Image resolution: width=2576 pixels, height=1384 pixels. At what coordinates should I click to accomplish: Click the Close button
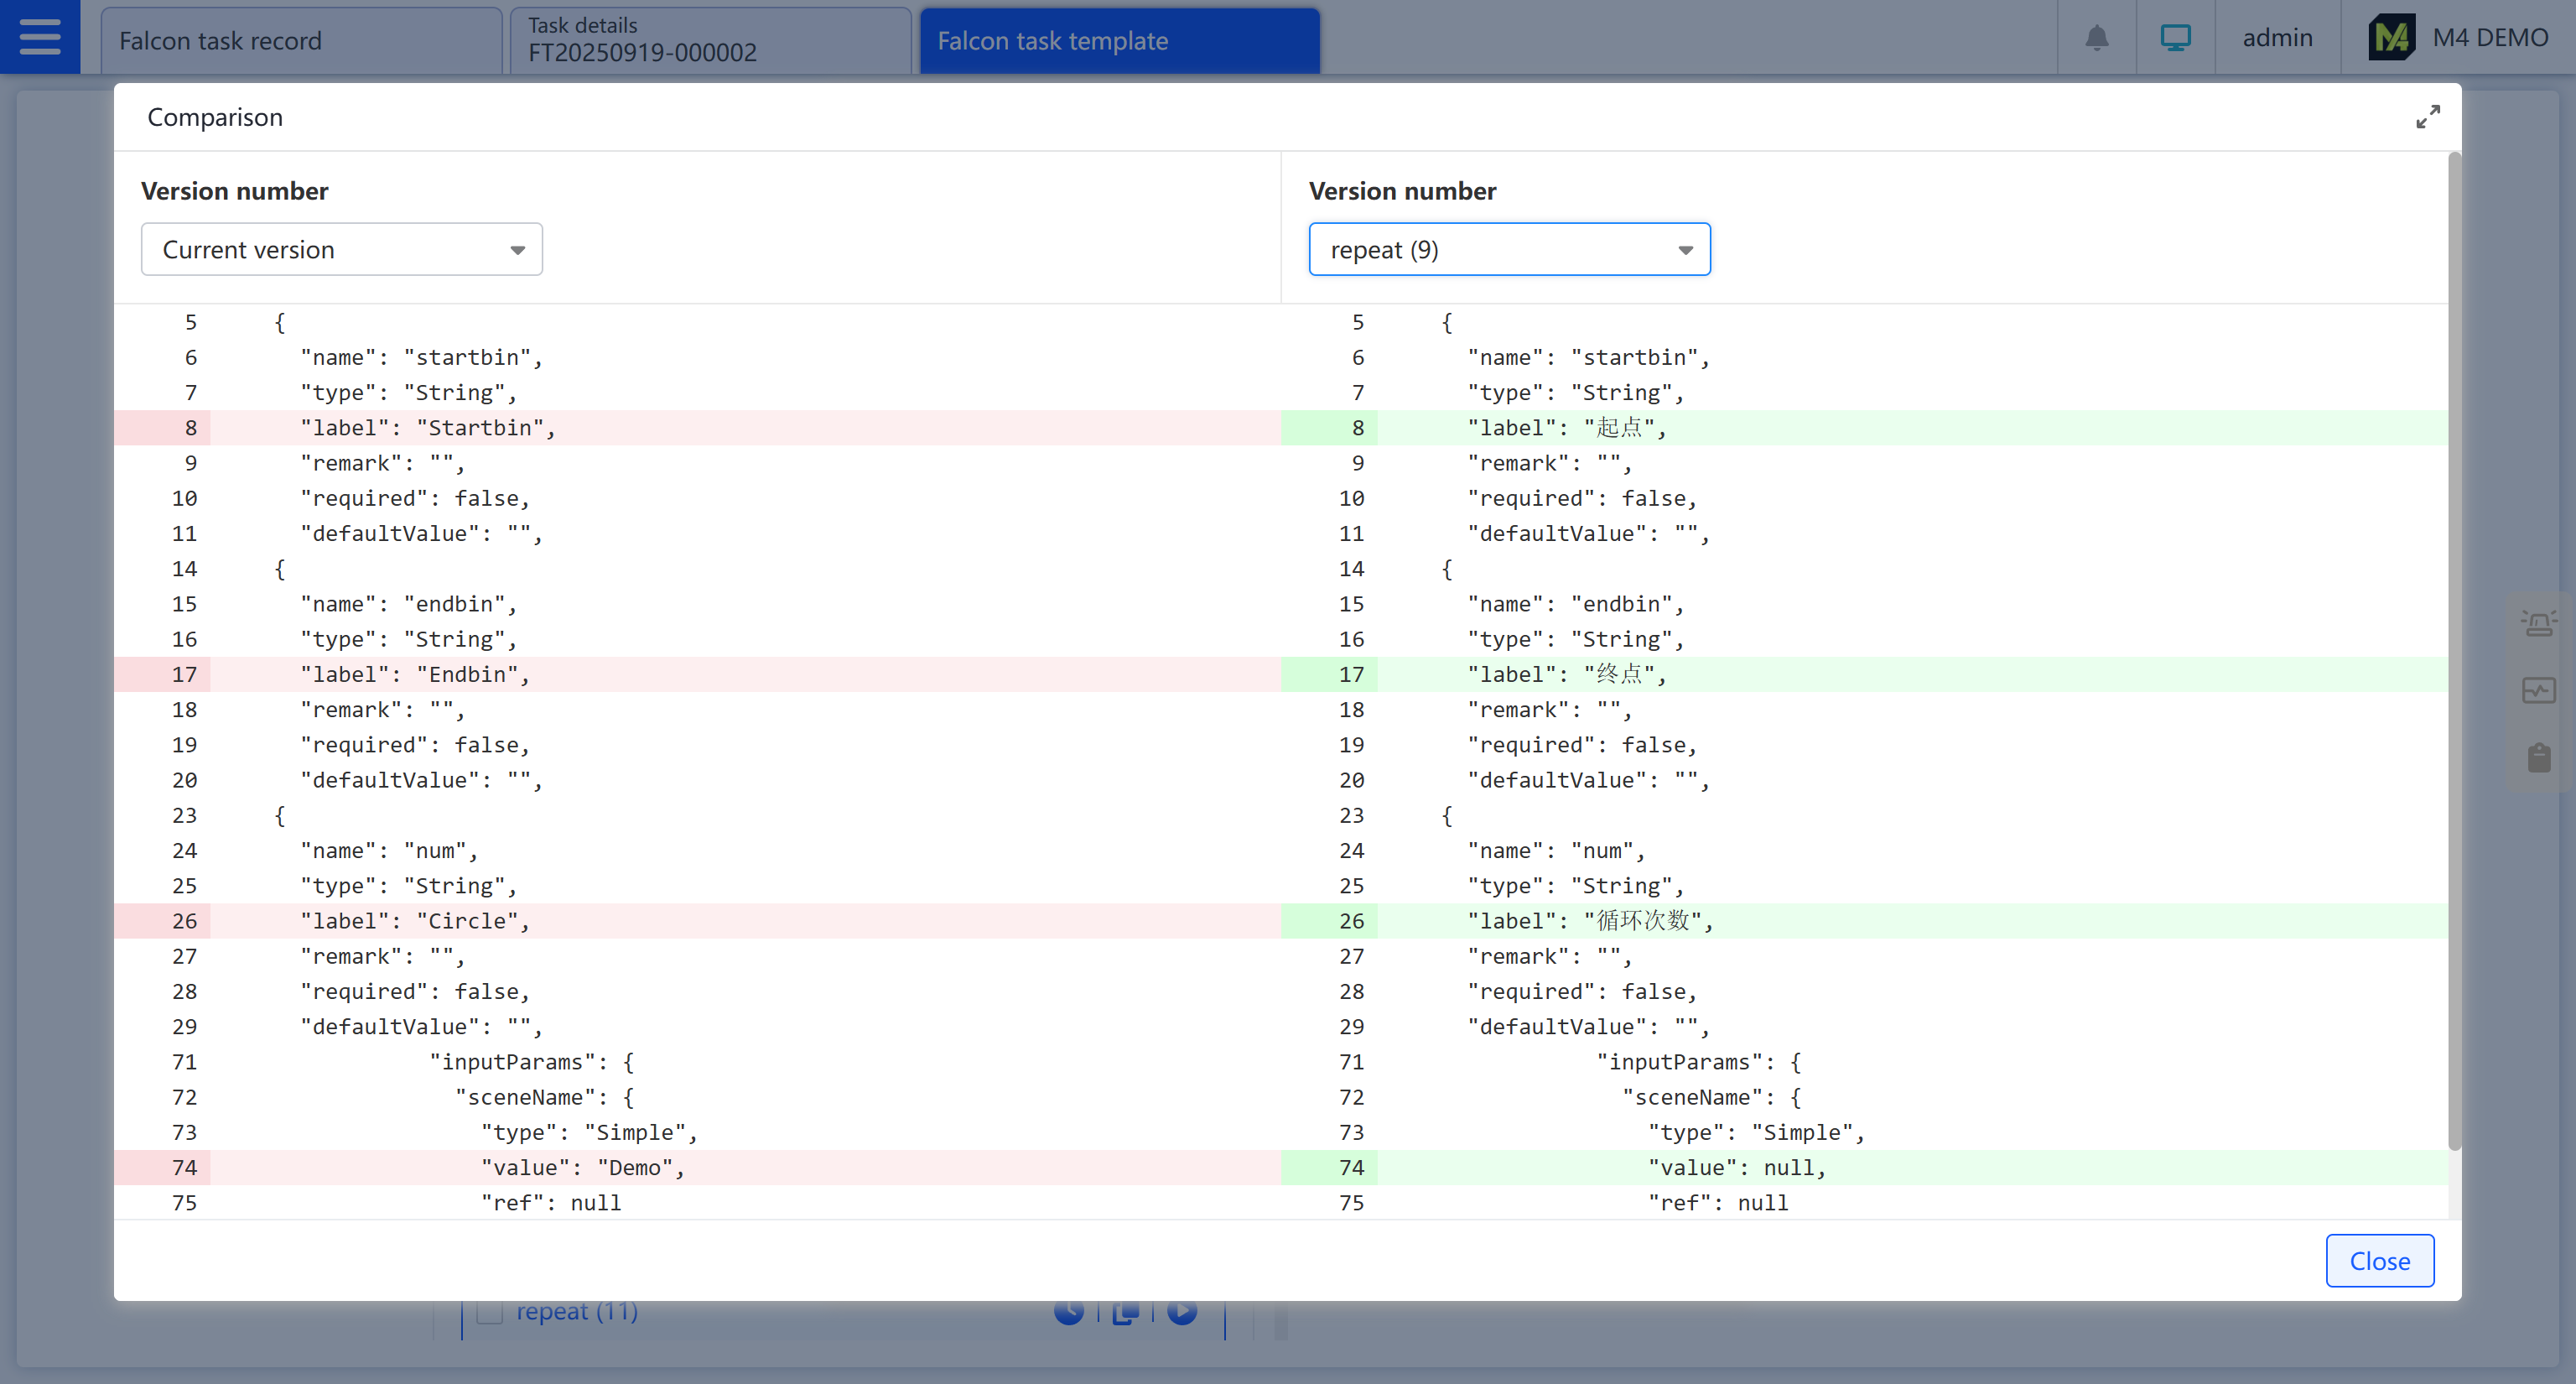[x=2379, y=1261]
